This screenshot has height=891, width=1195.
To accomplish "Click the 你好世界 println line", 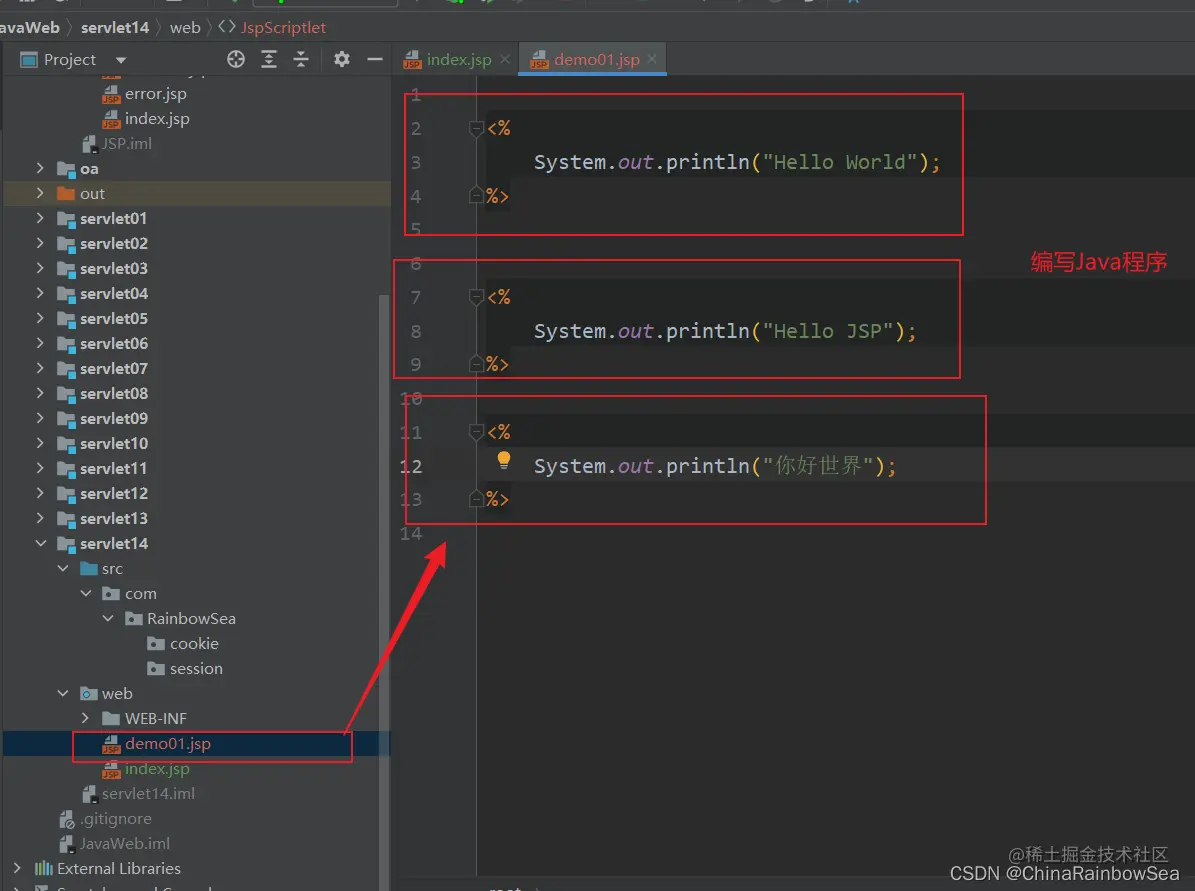I will coord(715,466).
